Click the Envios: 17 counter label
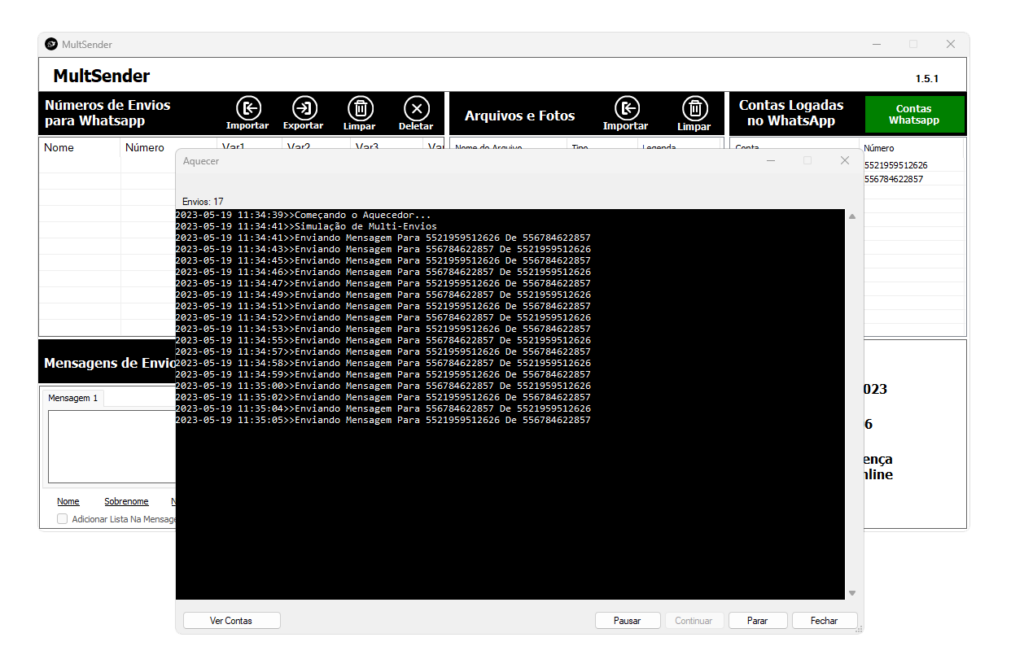 202,202
